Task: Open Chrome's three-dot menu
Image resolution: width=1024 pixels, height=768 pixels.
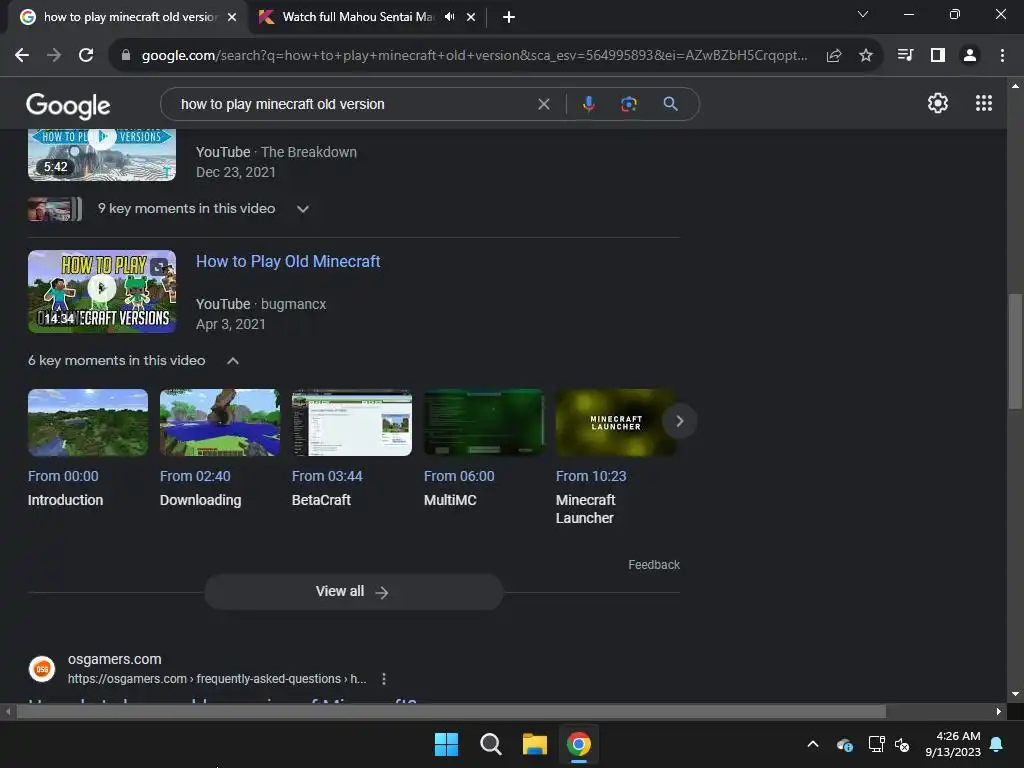Action: [x=1002, y=56]
